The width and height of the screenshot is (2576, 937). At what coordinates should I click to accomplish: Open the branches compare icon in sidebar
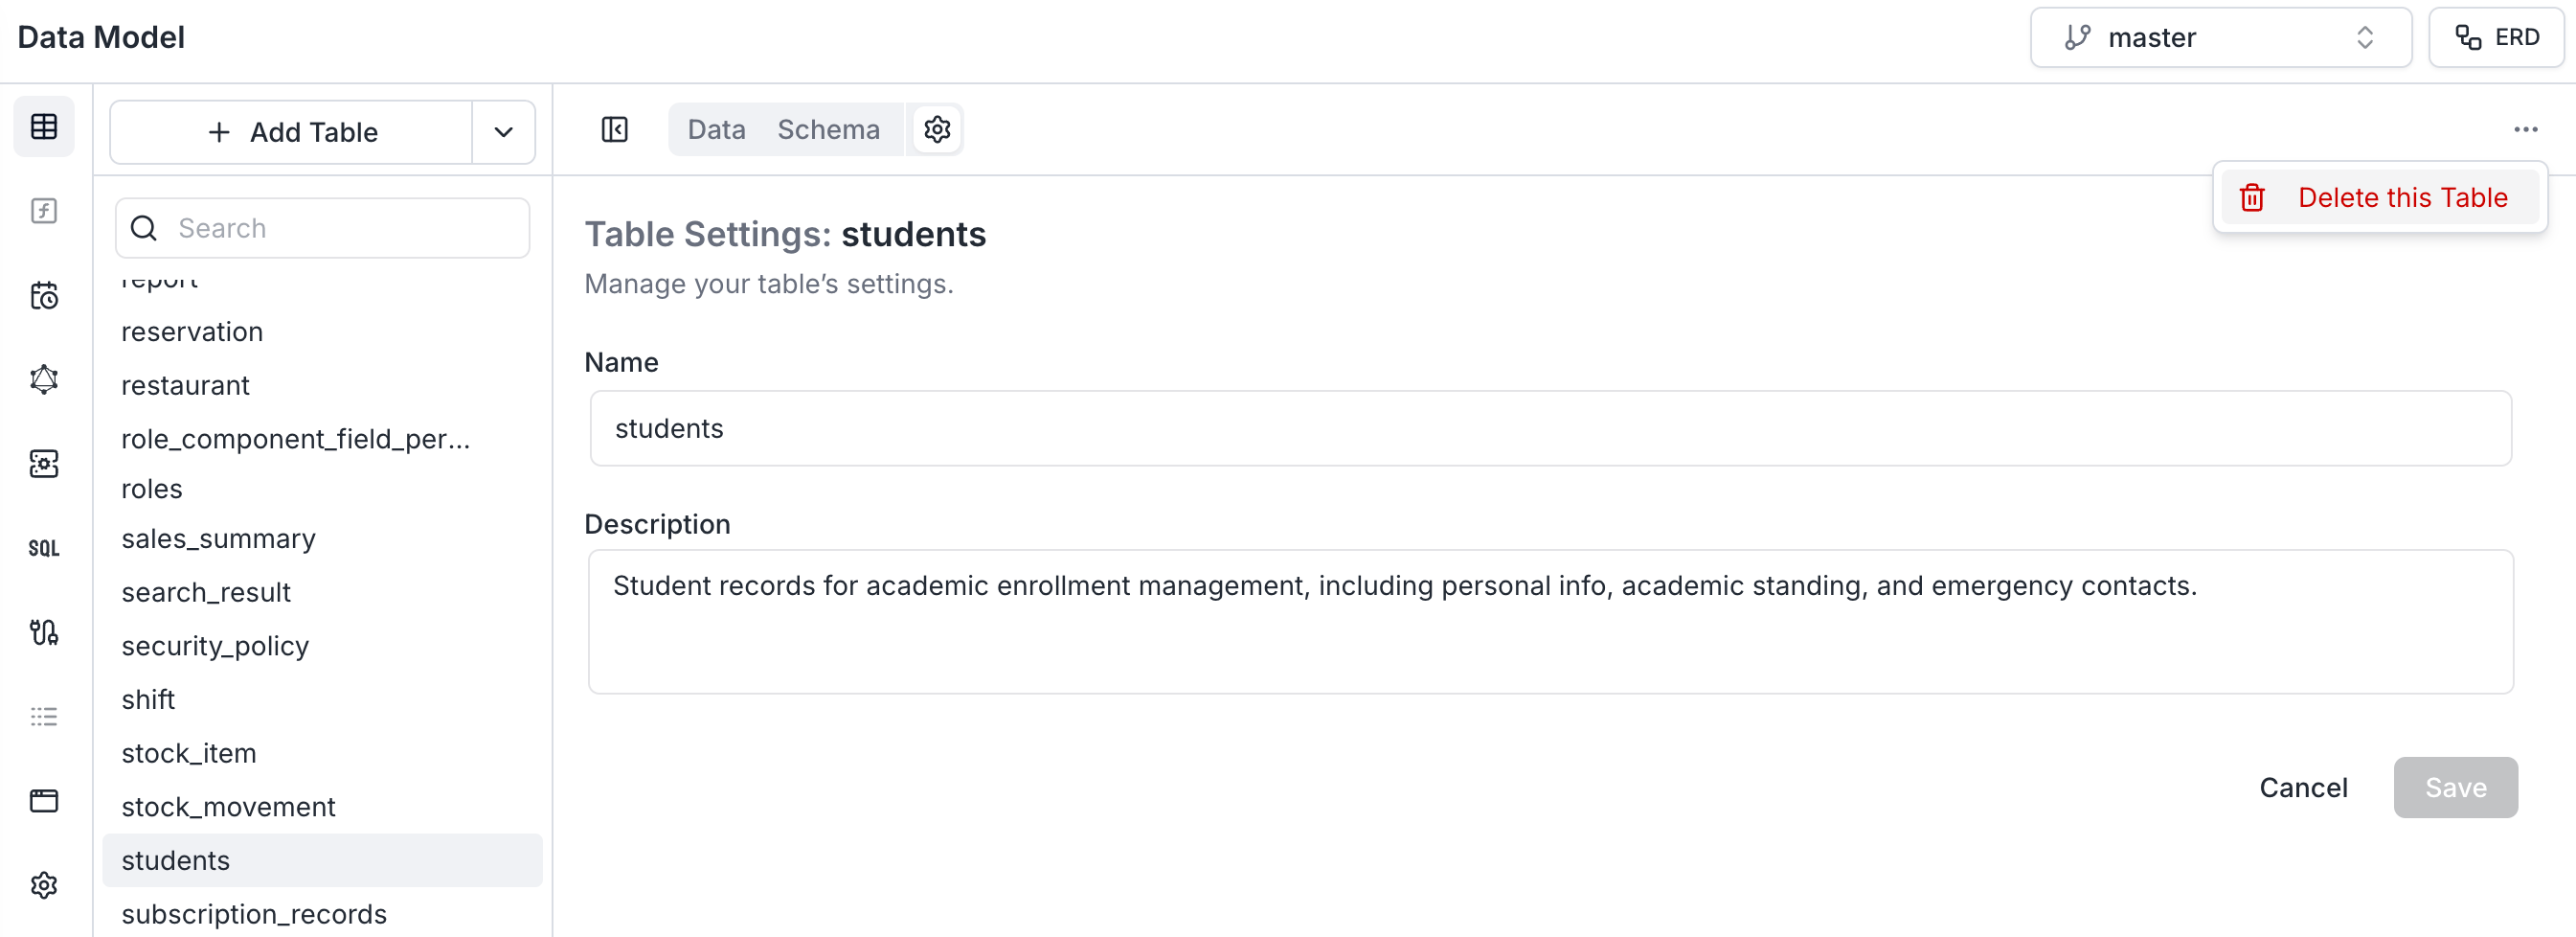click(x=44, y=633)
